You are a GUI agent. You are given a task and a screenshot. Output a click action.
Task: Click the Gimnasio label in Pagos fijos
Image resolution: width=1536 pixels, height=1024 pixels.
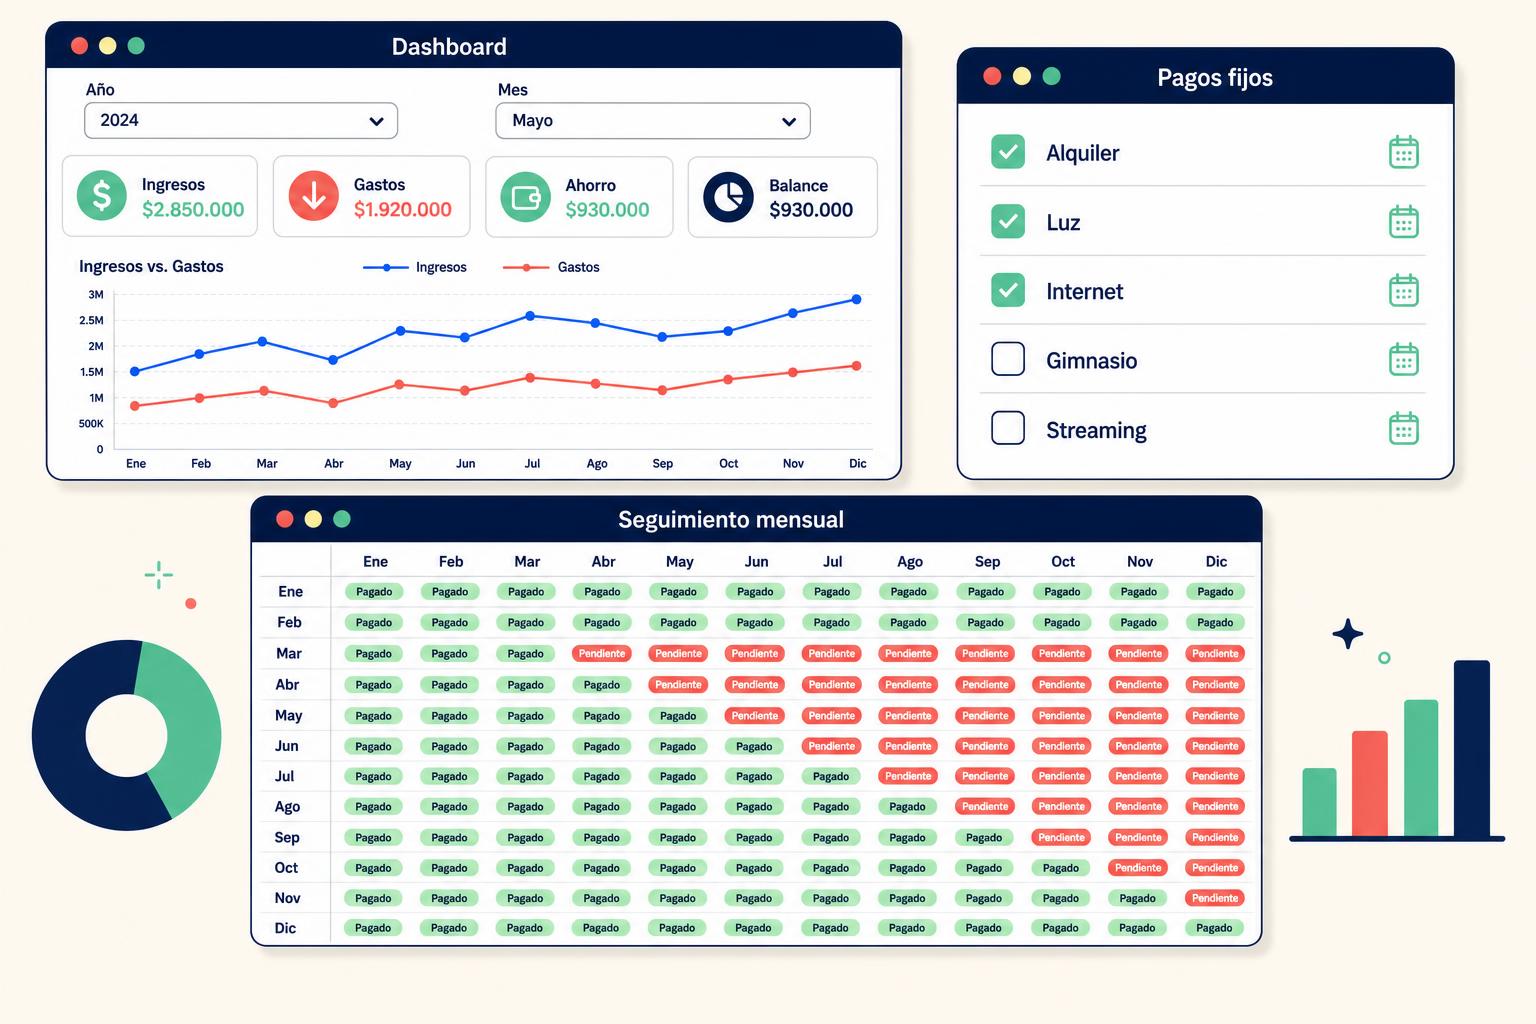(x=1091, y=360)
